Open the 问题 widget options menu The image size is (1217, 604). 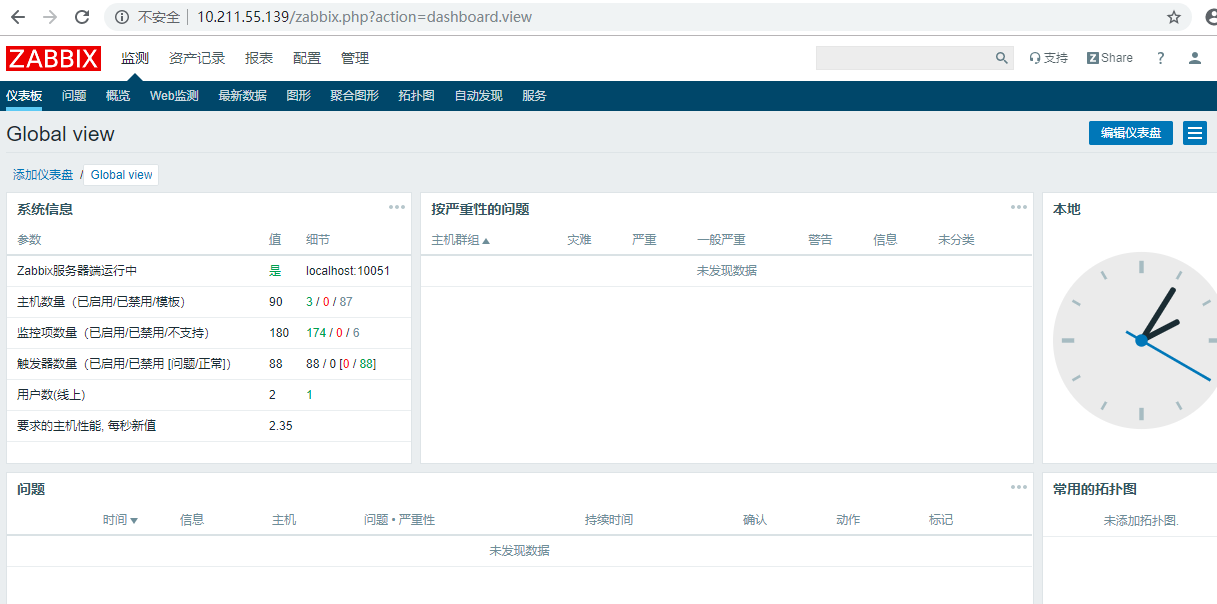click(1018, 487)
